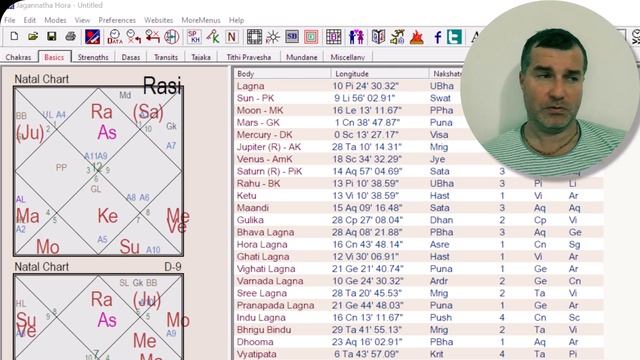Click the pink concentric squares icon

[x=311, y=37]
